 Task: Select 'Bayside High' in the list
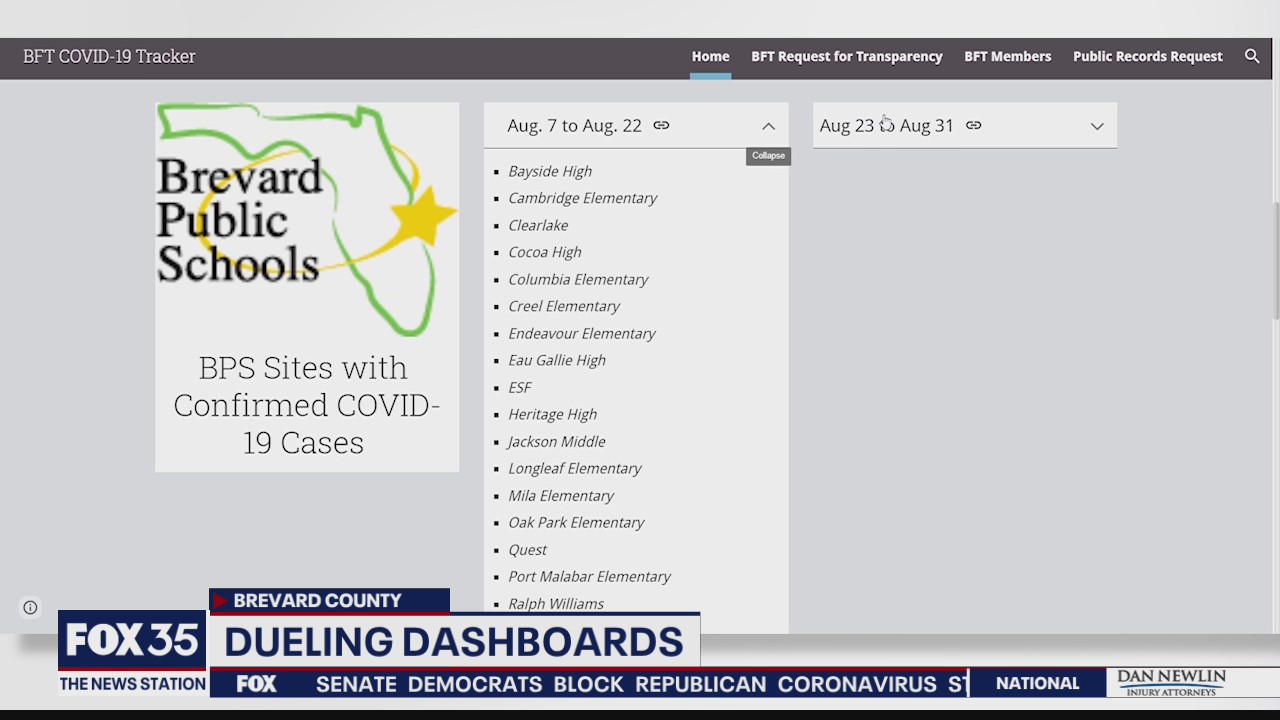pyautogui.click(x=550, y=171)
